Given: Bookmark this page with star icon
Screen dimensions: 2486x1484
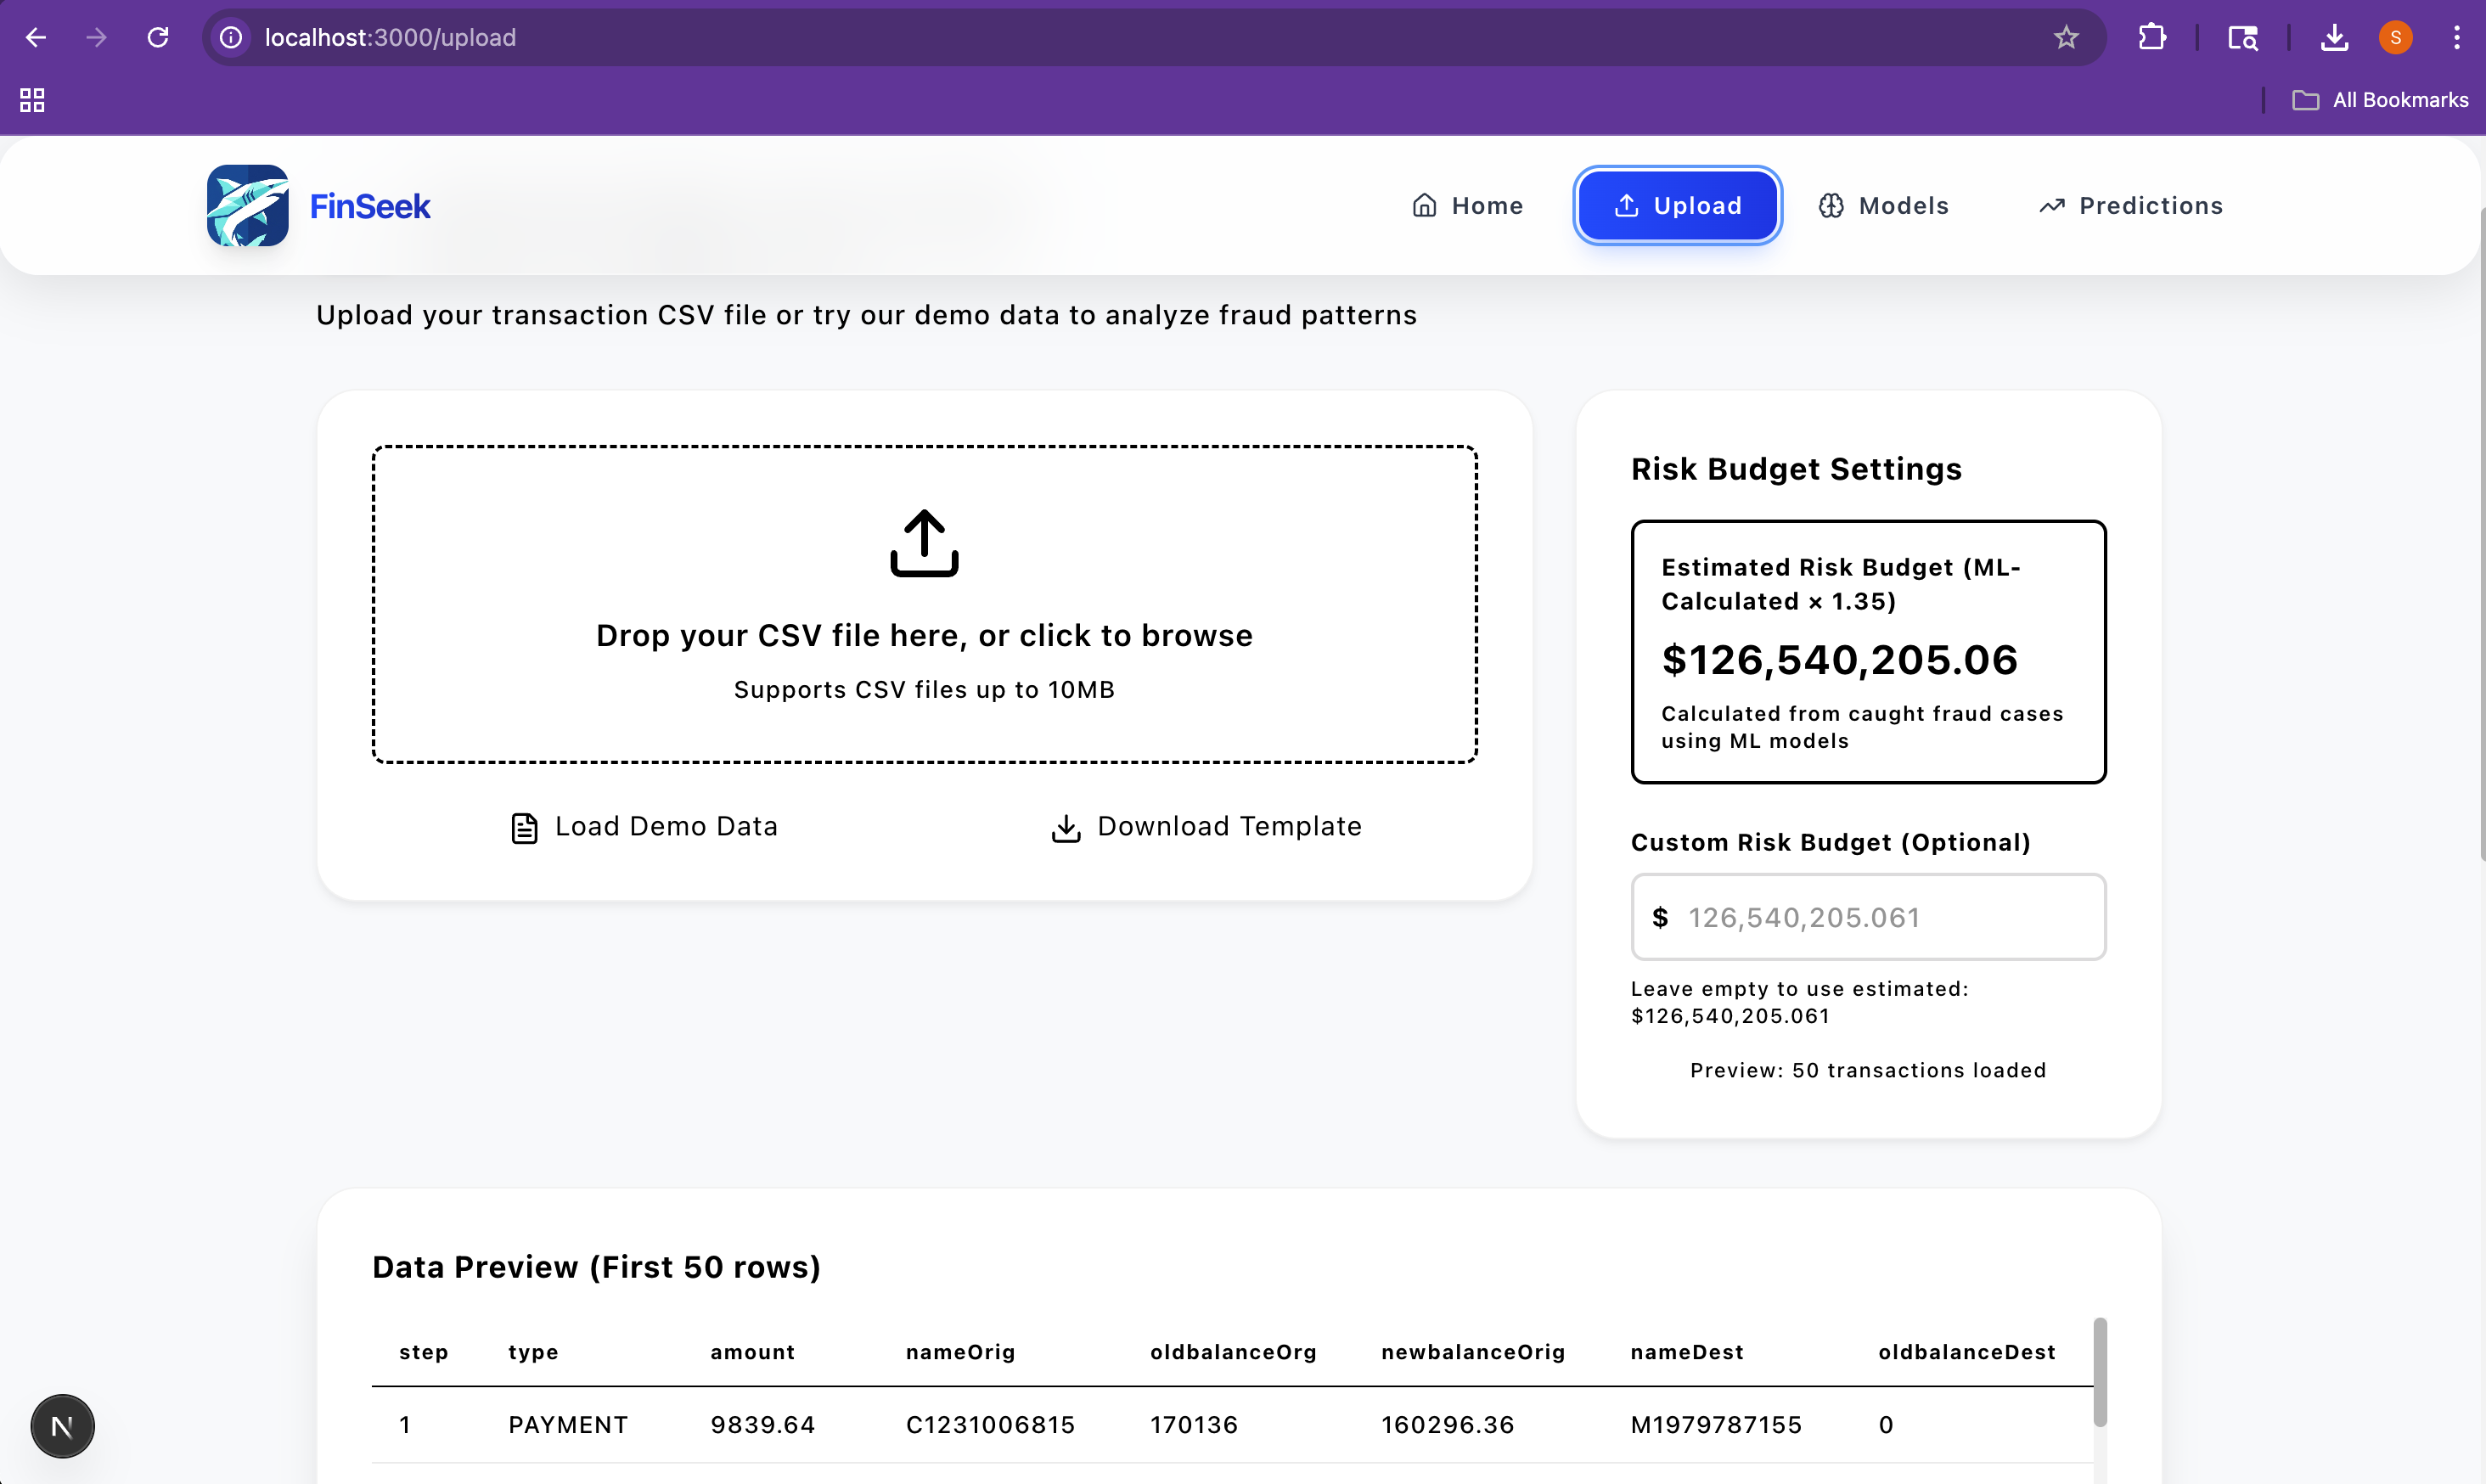Looking at the screenshot, I should (2066, 38).
